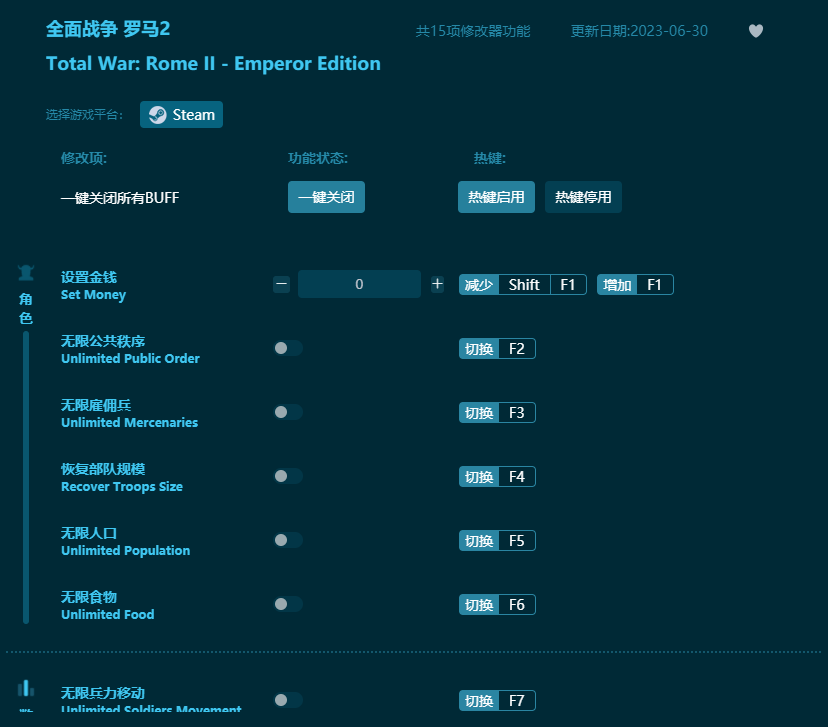Image resolution: width=828 pixels, height=727 pixels.
Task: Enable Unlimited Population
Action: click(x=288, y=540)
